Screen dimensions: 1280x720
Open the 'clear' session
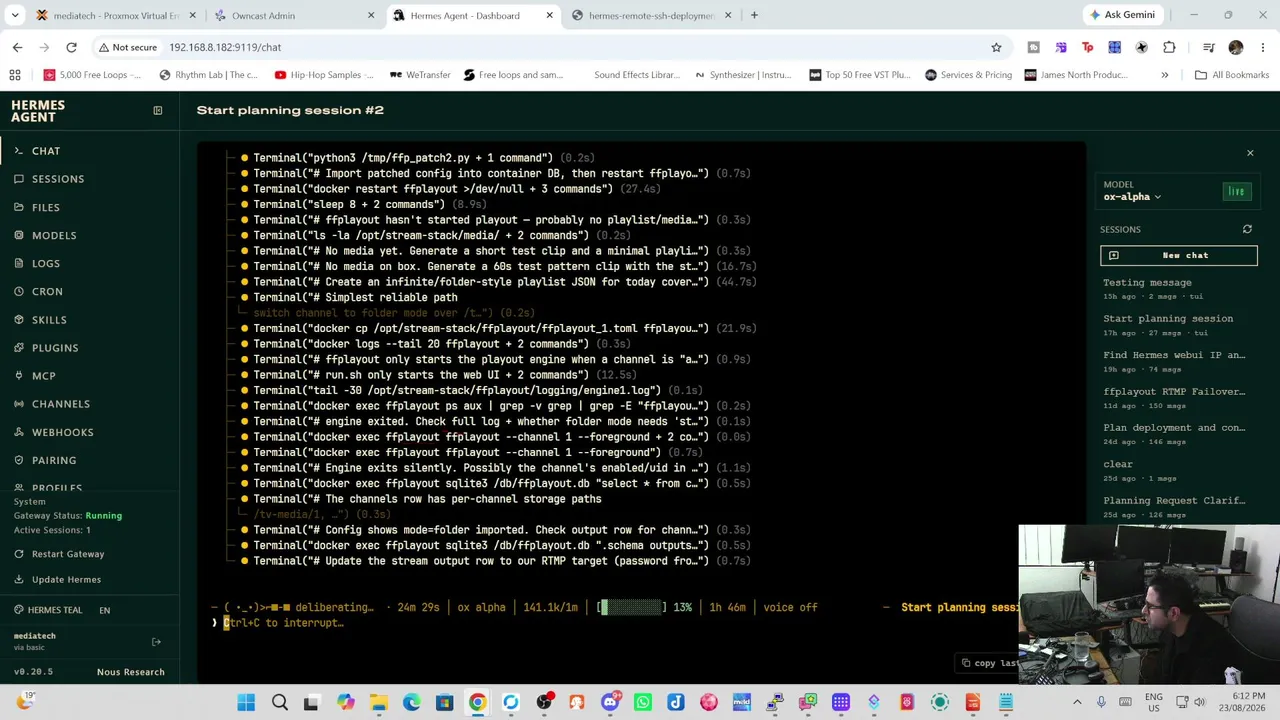pos(1179,470)
